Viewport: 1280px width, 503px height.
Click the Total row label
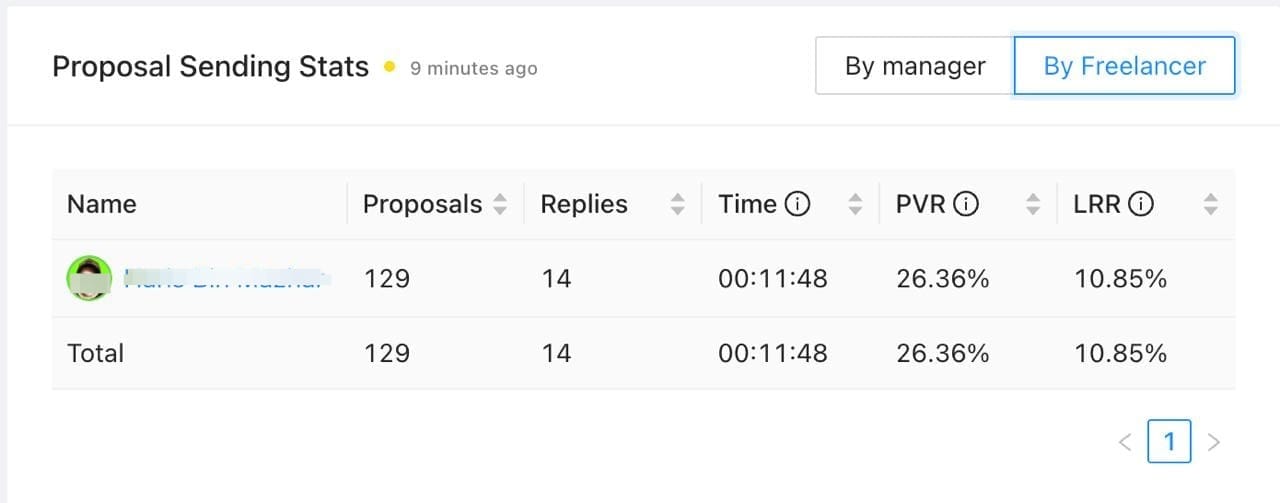(x=96, y=353)
